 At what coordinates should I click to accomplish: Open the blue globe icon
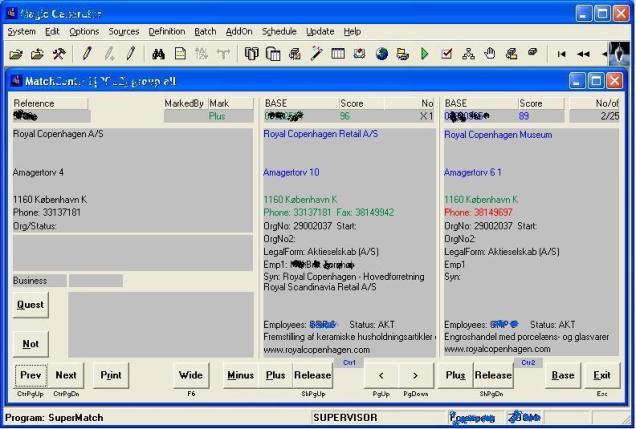point(382,54)
